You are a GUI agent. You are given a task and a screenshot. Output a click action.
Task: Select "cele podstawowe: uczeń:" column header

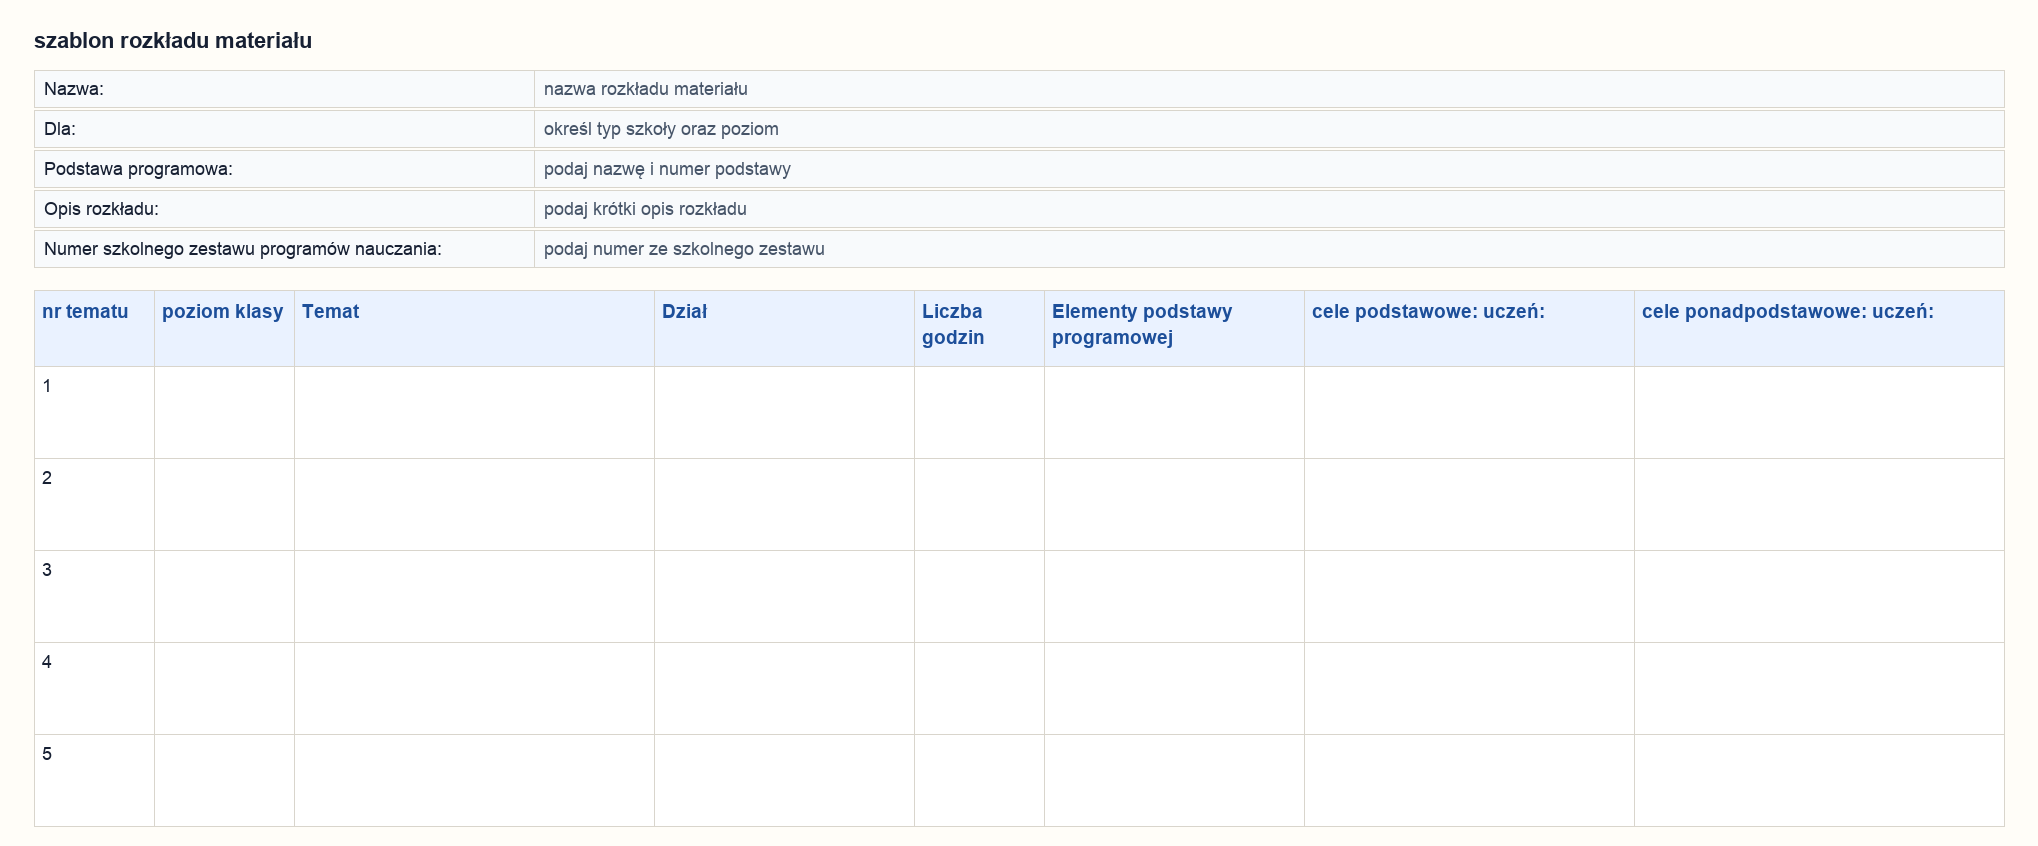point(1470,329)
